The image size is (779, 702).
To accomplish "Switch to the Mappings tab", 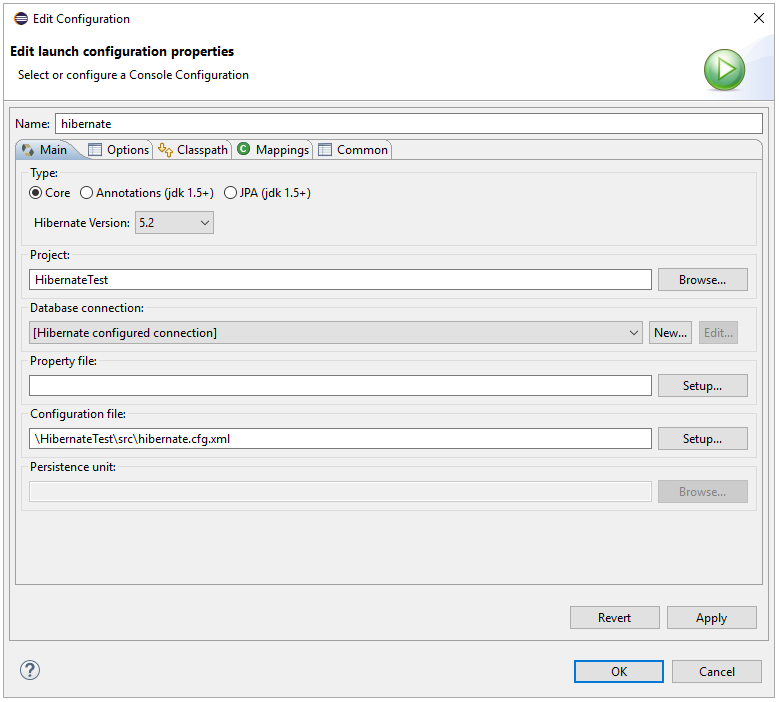I will (x=273, y=150).
